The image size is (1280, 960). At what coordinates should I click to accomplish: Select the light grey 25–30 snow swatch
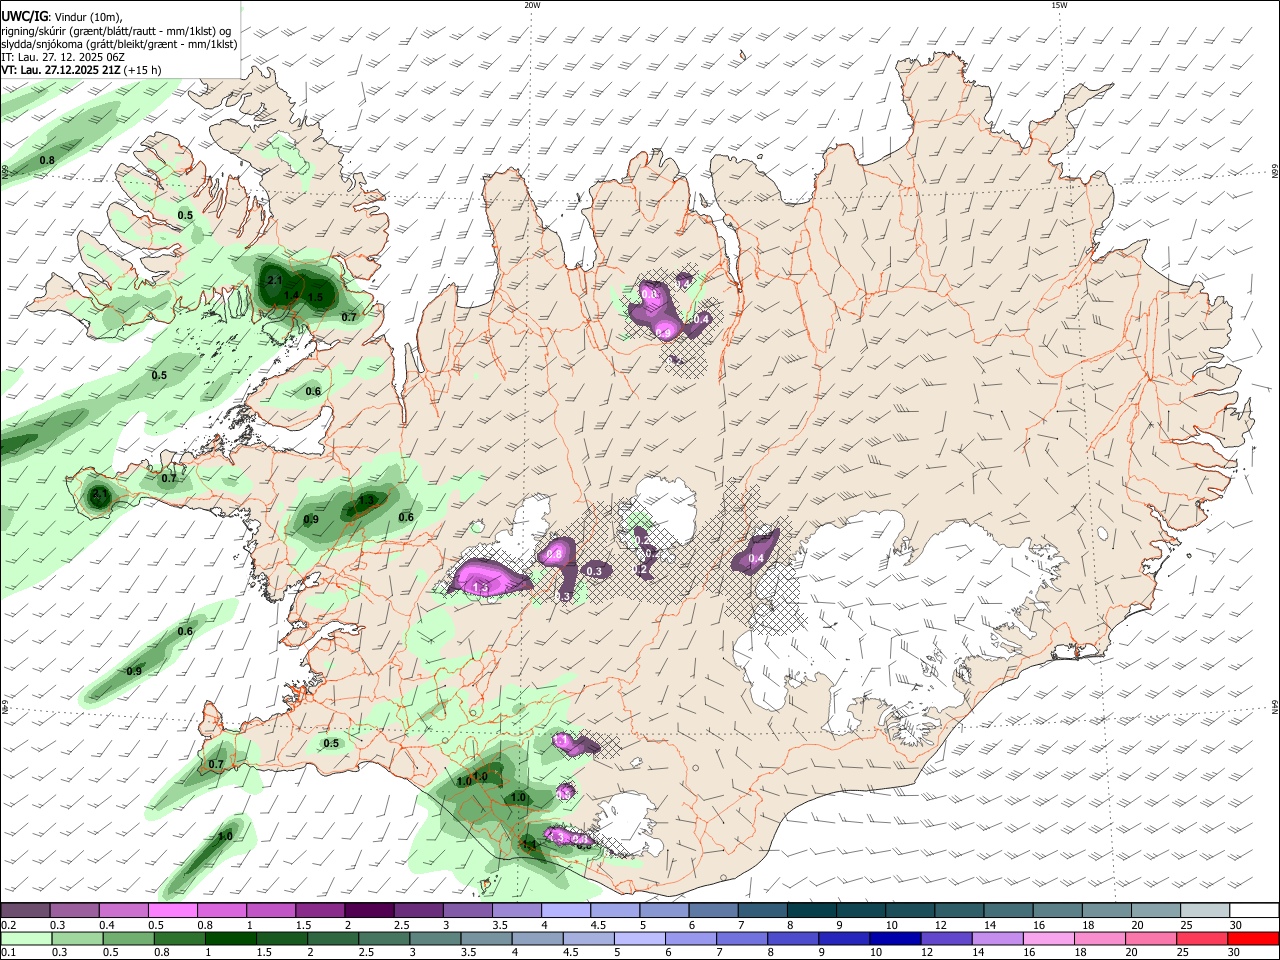pos(1206,910)
